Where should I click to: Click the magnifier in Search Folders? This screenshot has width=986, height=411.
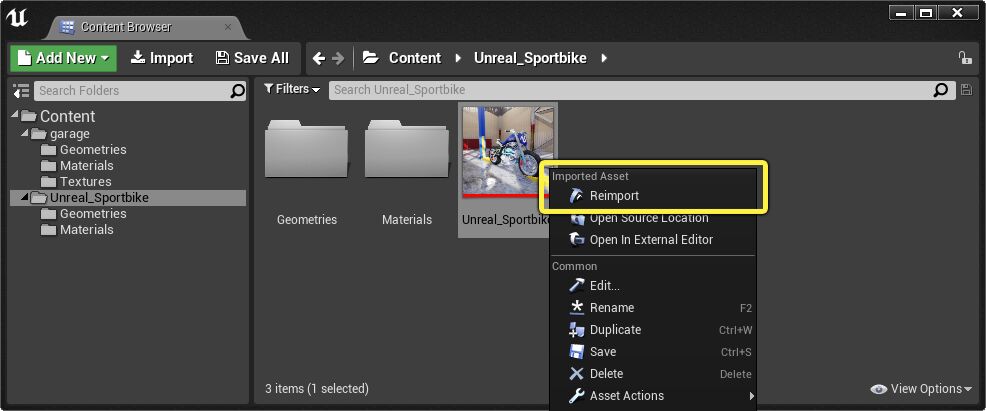238,91
